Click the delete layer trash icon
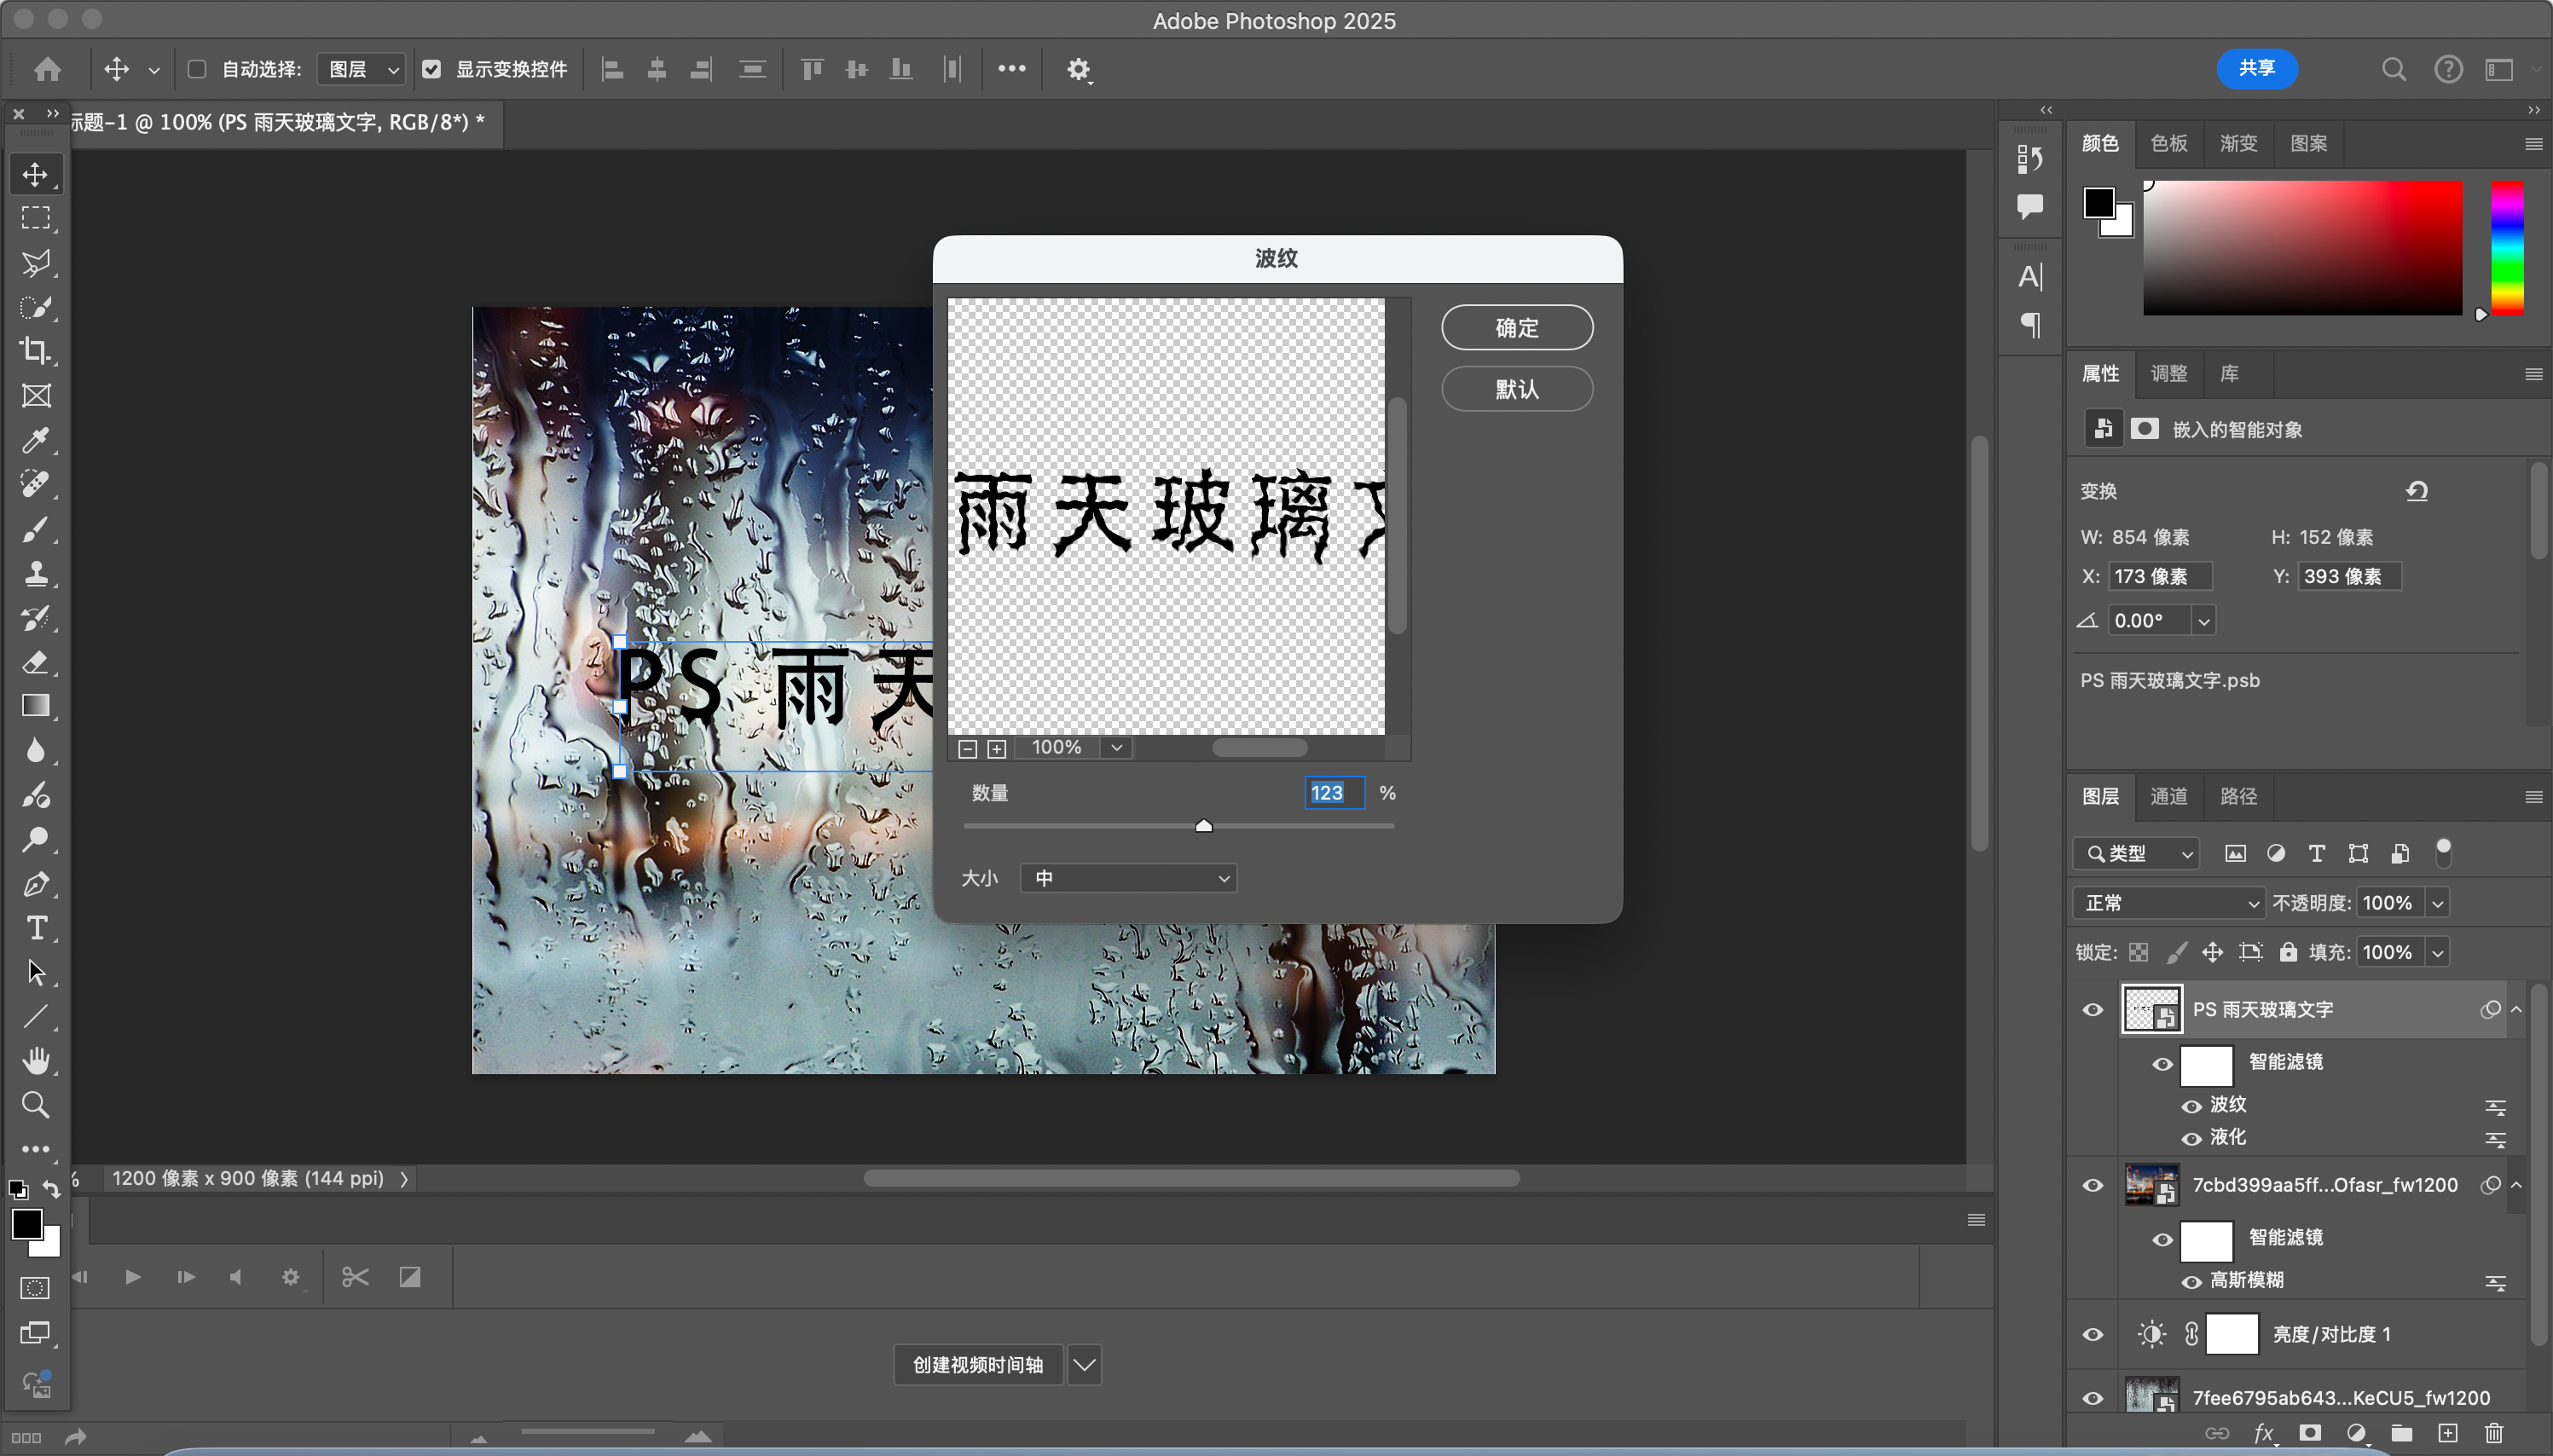The height and width of the screenshot is (1456, 2553). tap(2494, 1433)
